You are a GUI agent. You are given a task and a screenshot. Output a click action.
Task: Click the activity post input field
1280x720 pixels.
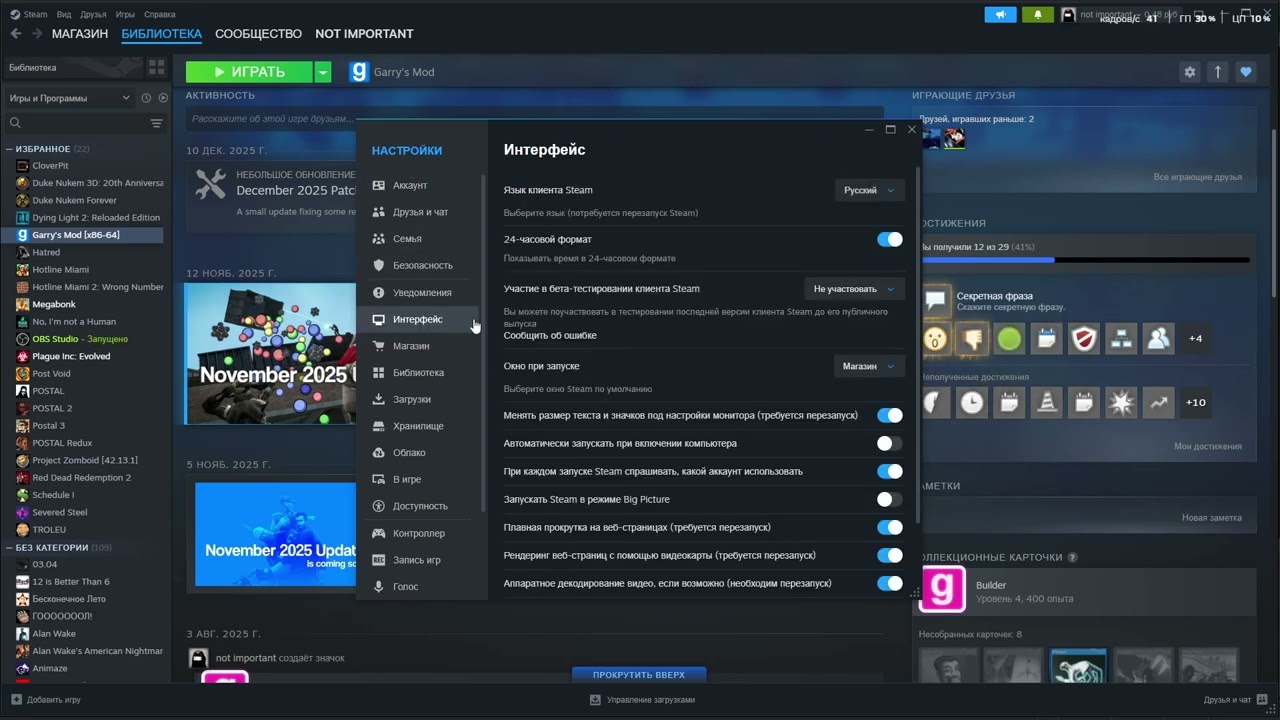(534, 119)
